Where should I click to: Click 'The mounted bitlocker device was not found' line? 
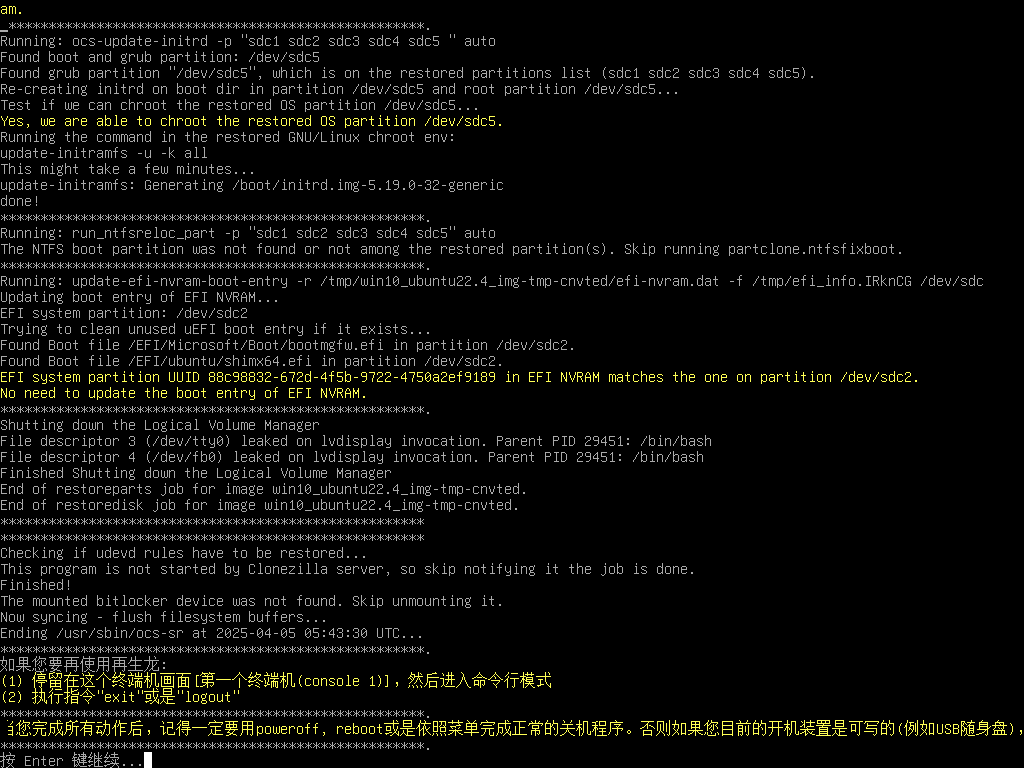pos(252,601)
